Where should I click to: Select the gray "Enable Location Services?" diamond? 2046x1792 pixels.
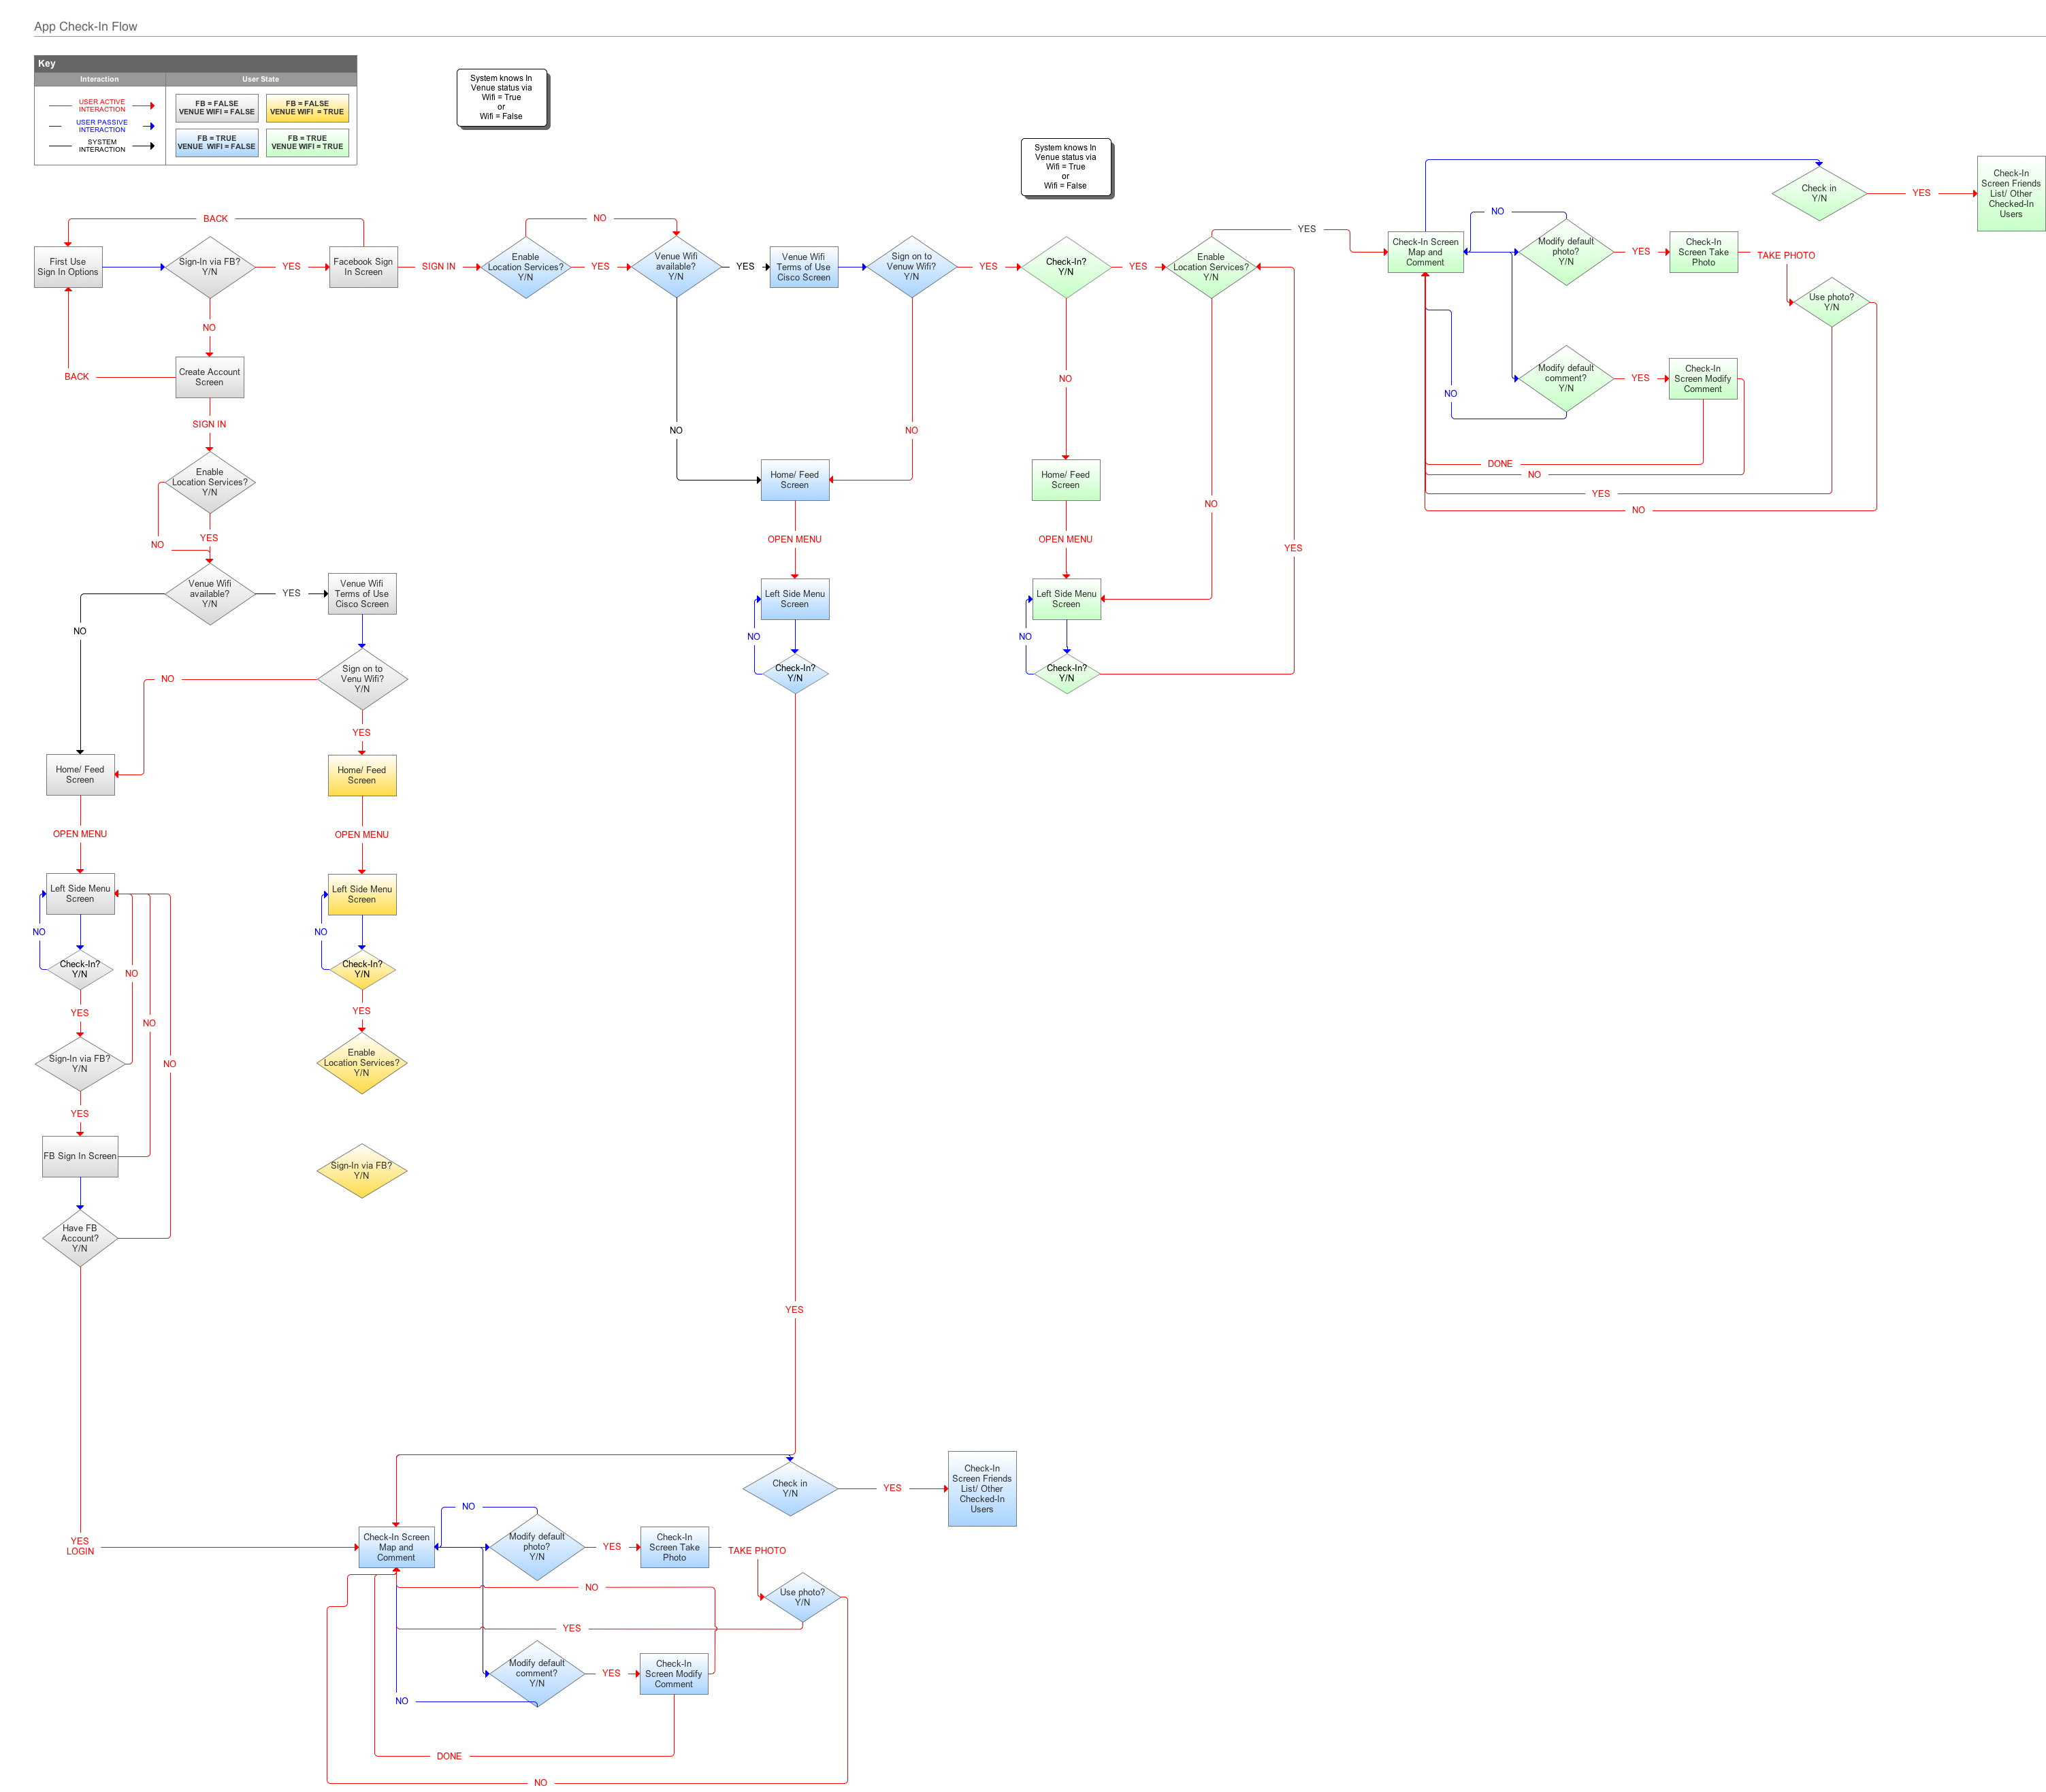click(x=210, y=483)
